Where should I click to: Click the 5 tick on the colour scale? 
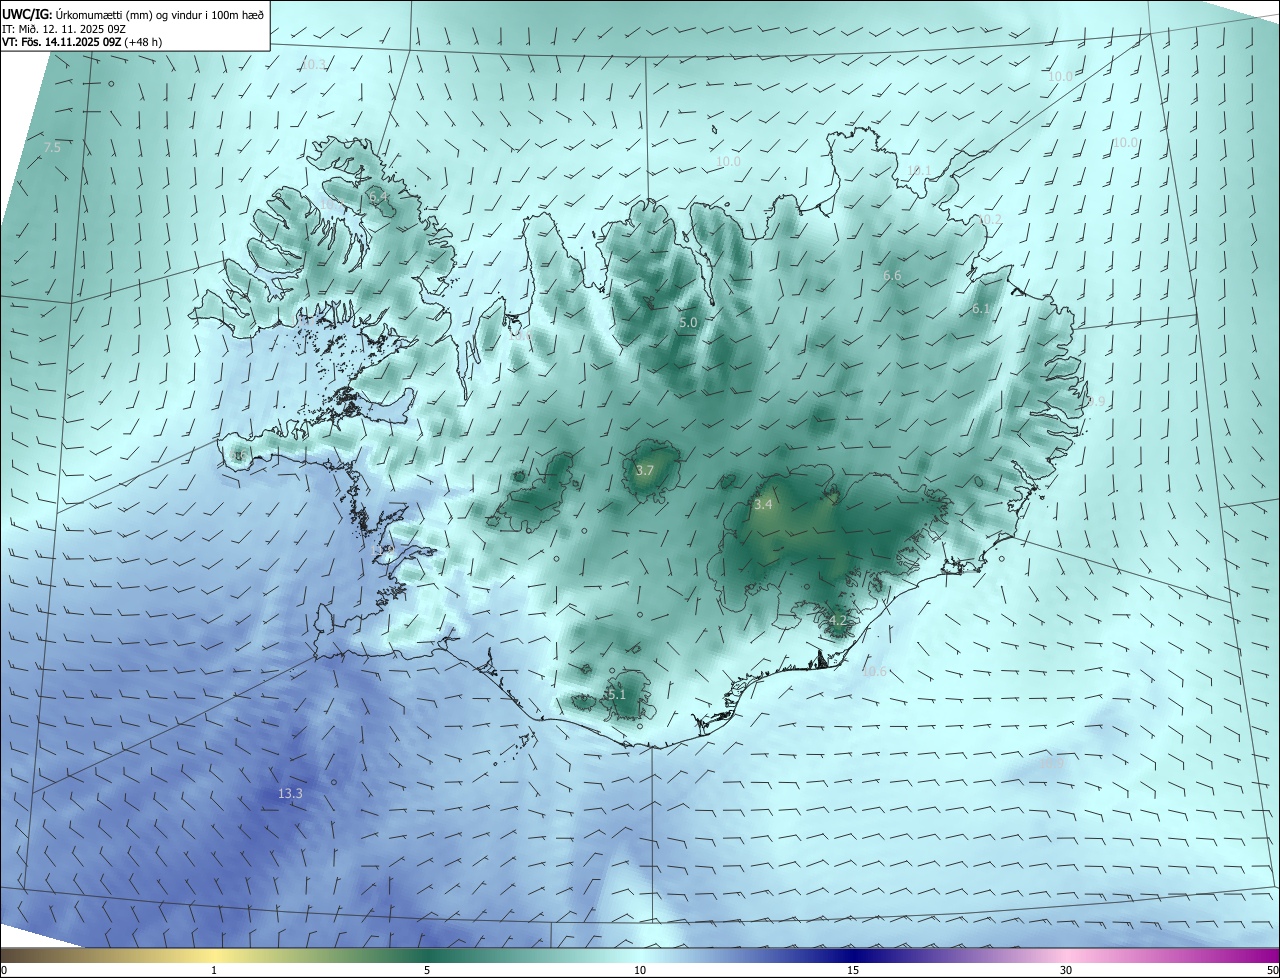427,970
